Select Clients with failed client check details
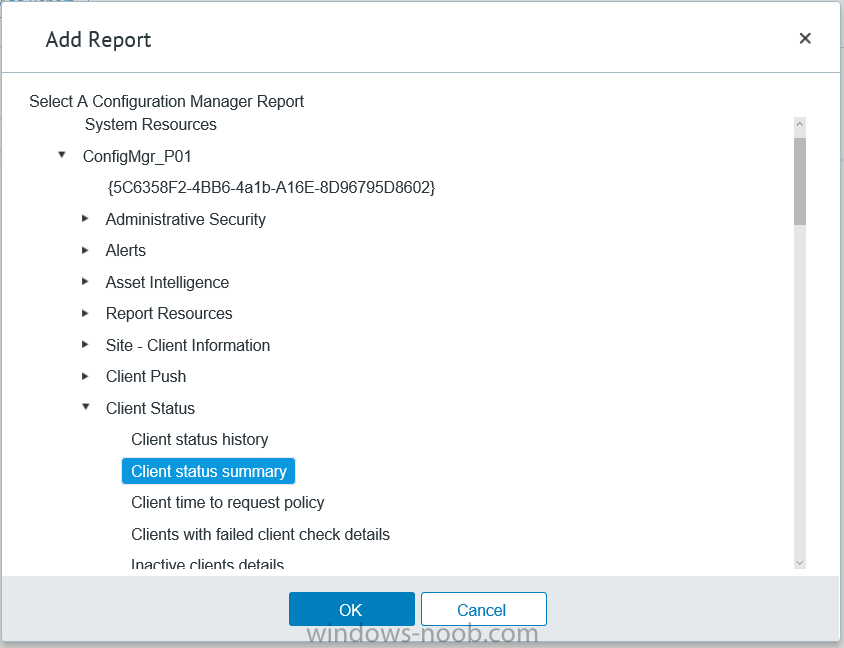Image resolution: width=844 pixels, height=648 pixels. pyautogui.click(x=261, y=534)
